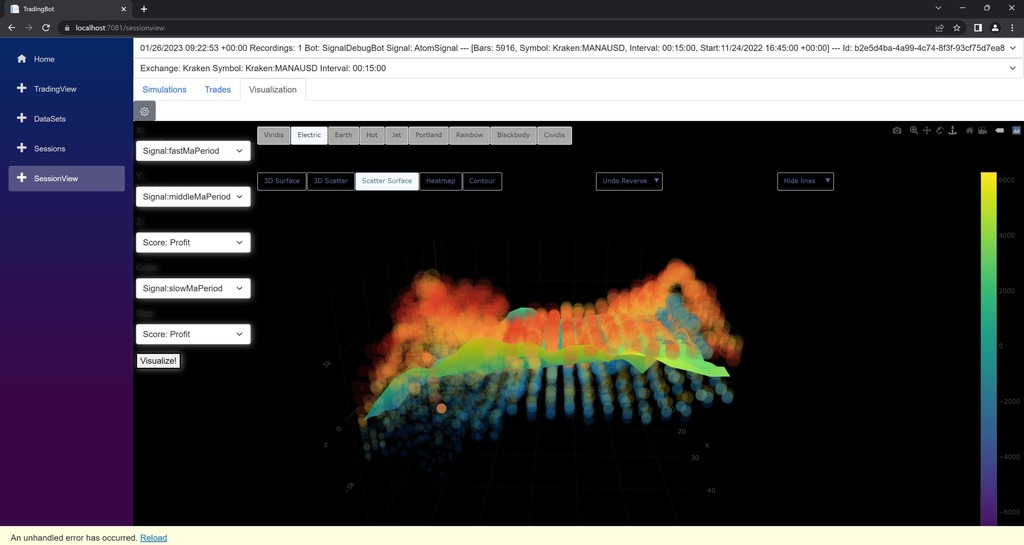Screen dimensions: 1024x545
Task: Select the Viridis color scale
Action: 274,135
